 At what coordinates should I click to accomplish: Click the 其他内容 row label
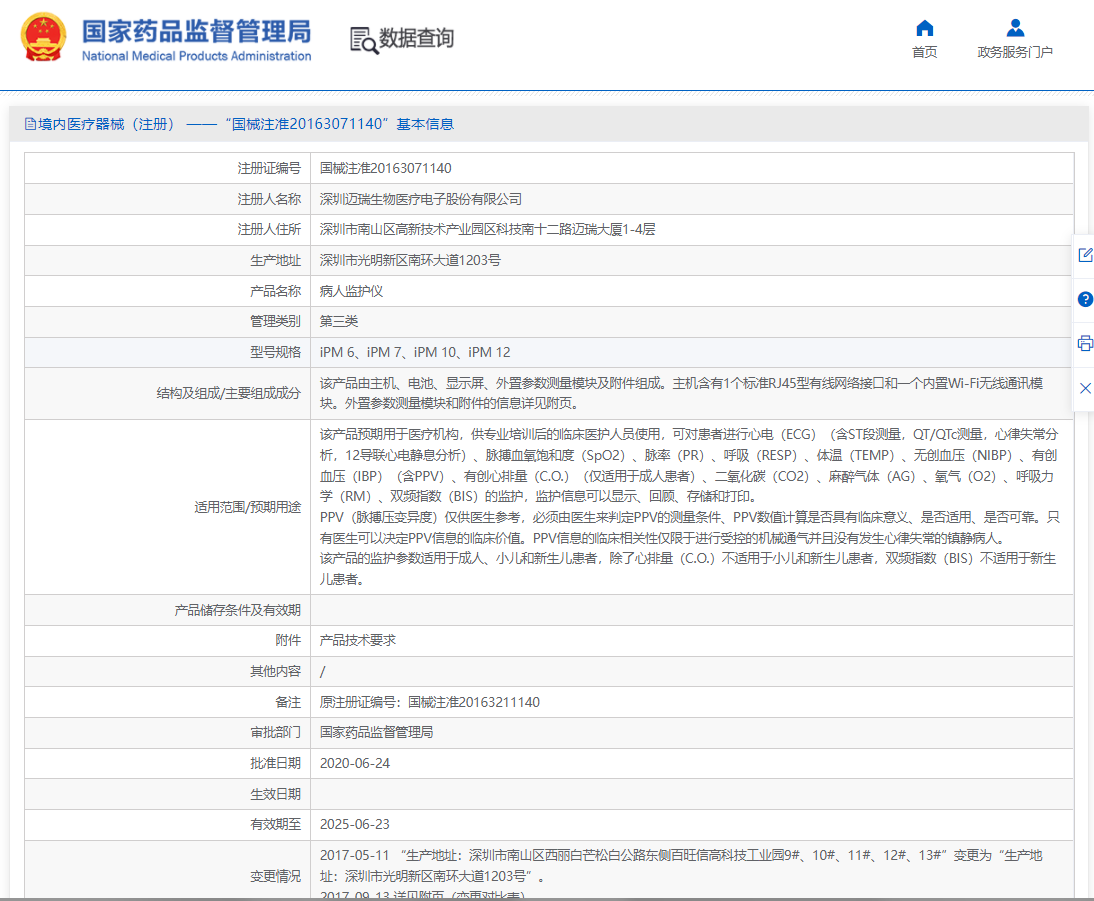tap(275, 671)
